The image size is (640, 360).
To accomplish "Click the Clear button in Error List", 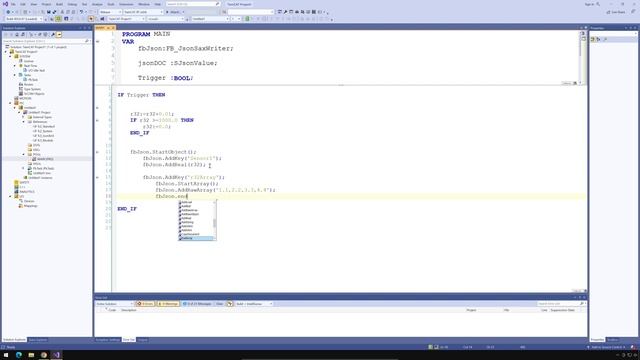I will (x=219, y=304).
